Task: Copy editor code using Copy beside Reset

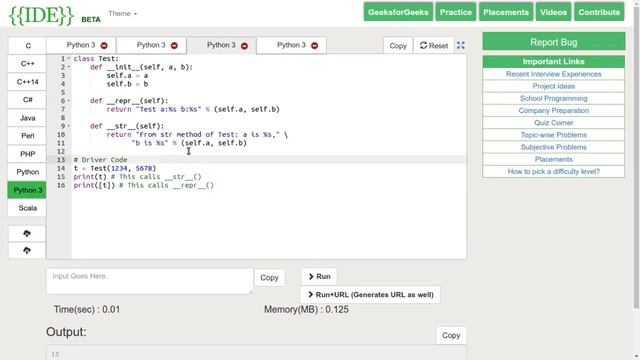Action: pyautogui.click(x=398, y=46)
